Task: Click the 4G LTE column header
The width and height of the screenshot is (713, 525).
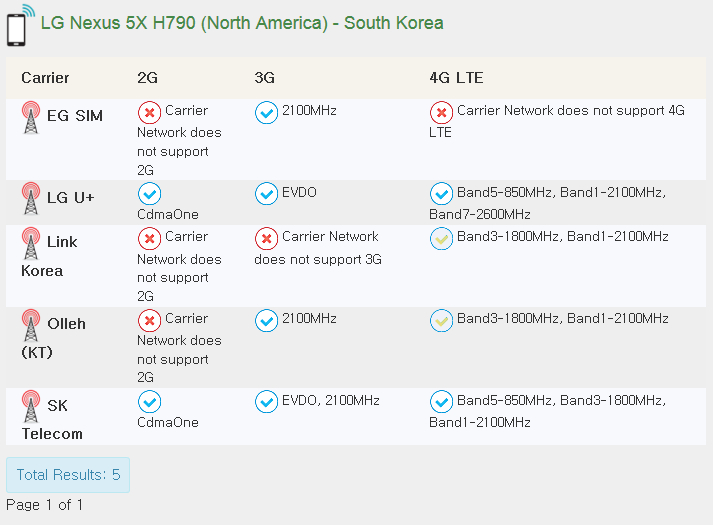Action: click(x=456, y=78)
